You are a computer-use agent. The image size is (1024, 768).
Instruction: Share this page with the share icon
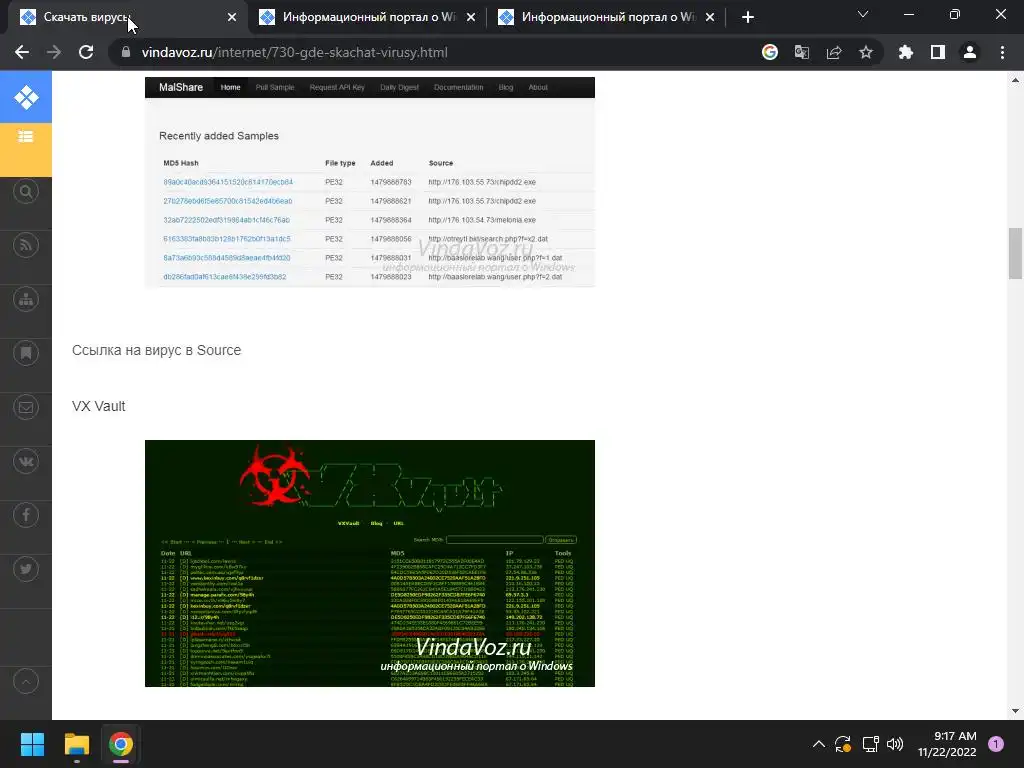[x=834, y=52]
